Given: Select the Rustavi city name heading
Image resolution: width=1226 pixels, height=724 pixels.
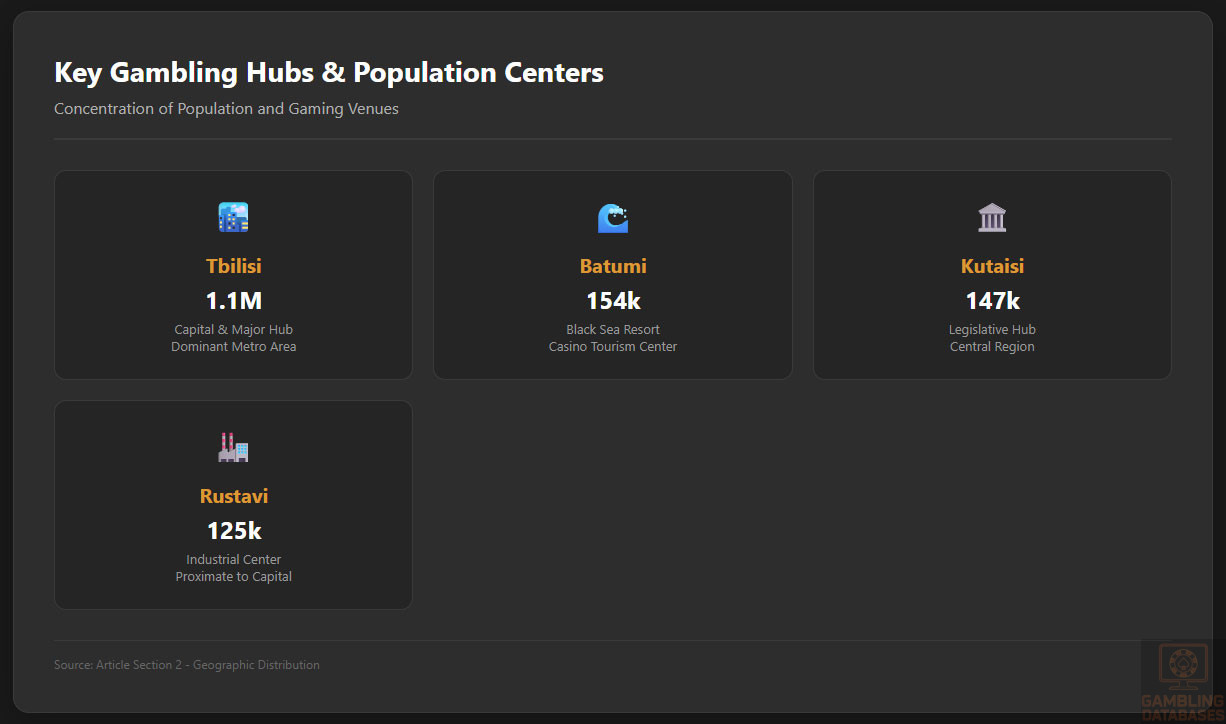Looking at the screenshot, I should pos(233,496).
